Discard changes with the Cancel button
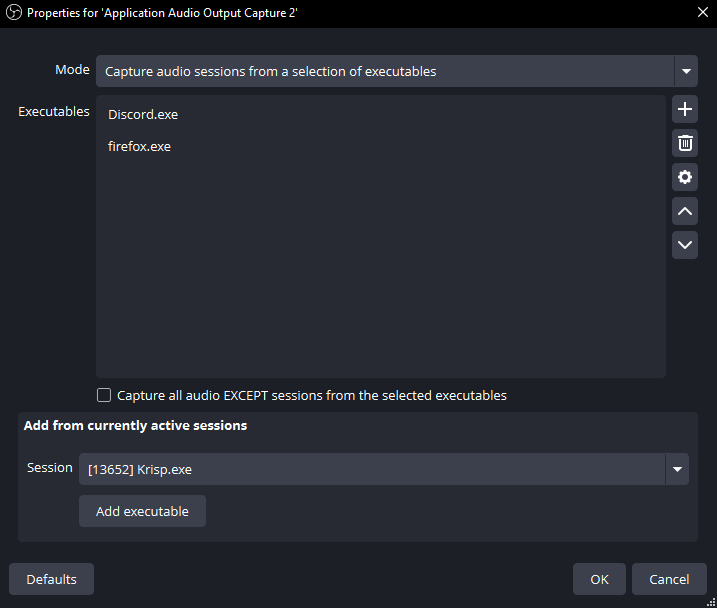The width and height of the screenshot is (717, 608). (x=669, y=579)
